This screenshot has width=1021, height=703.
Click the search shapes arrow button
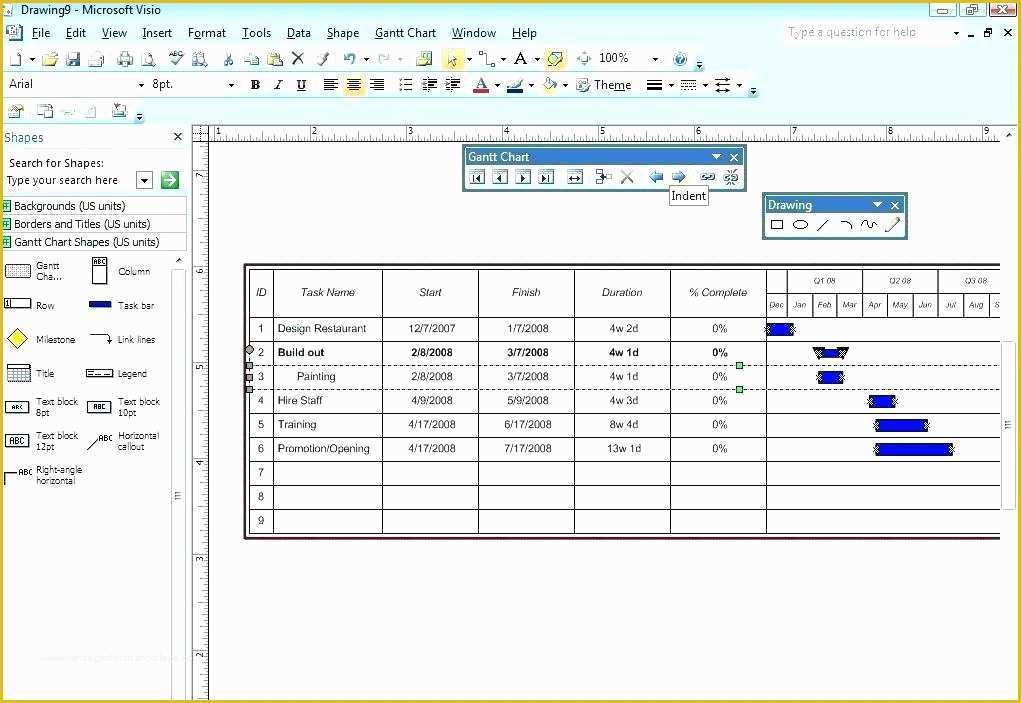click(169, 180)
